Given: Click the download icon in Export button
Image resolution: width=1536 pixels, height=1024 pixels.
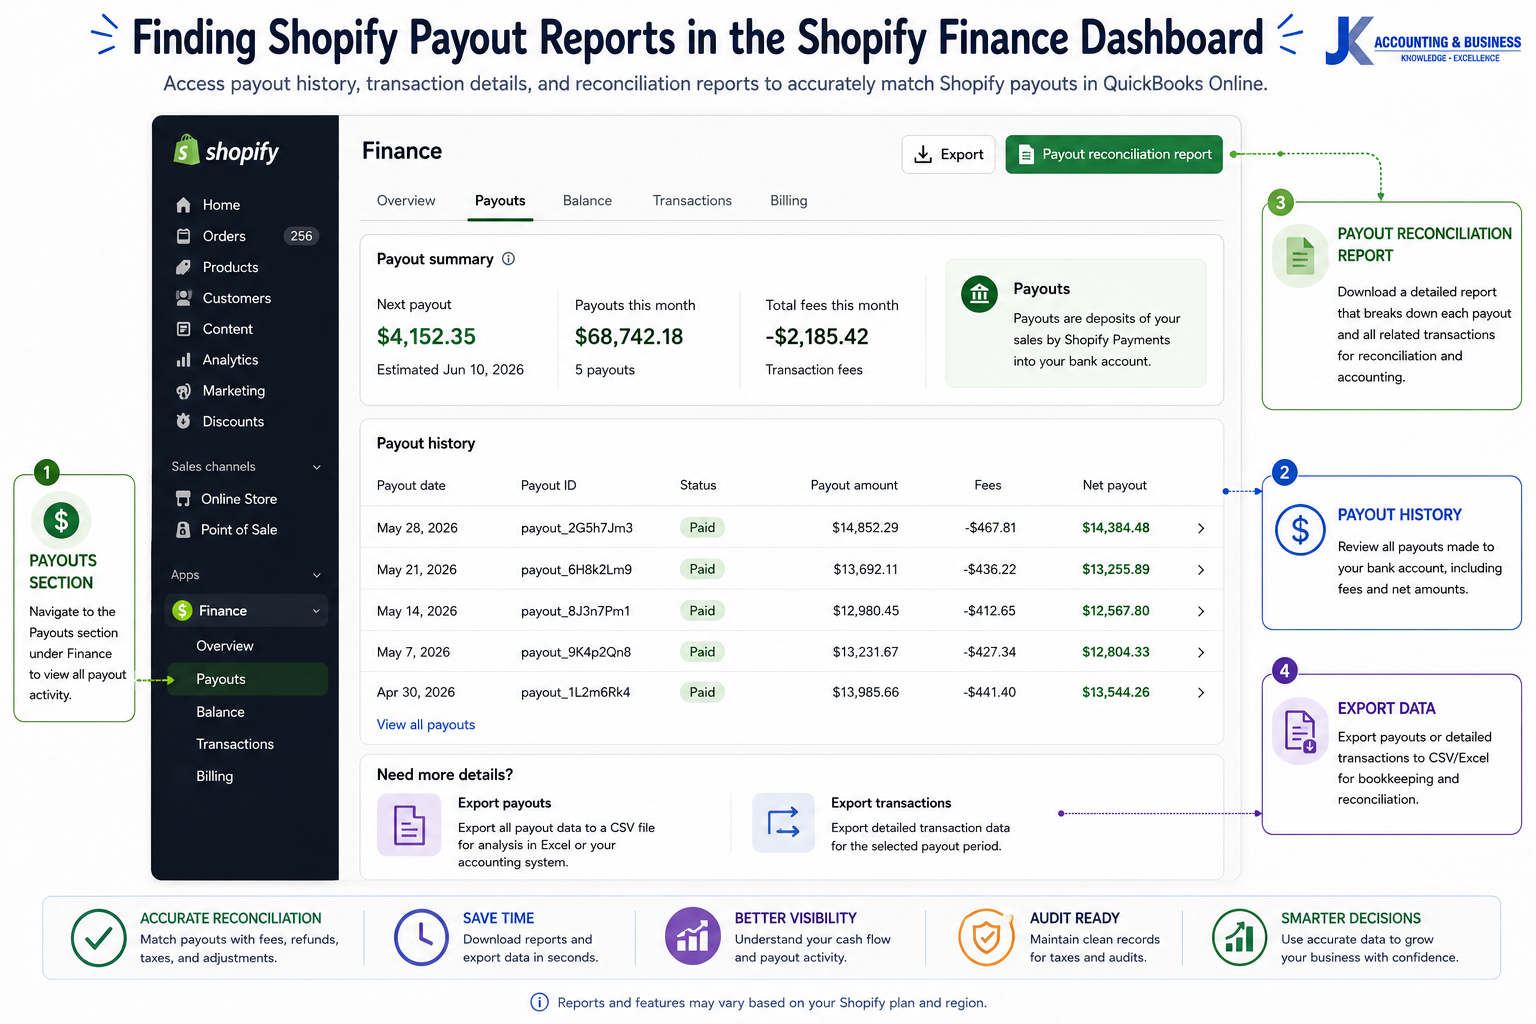Looking at the screenshot, I should click(923, 154).
